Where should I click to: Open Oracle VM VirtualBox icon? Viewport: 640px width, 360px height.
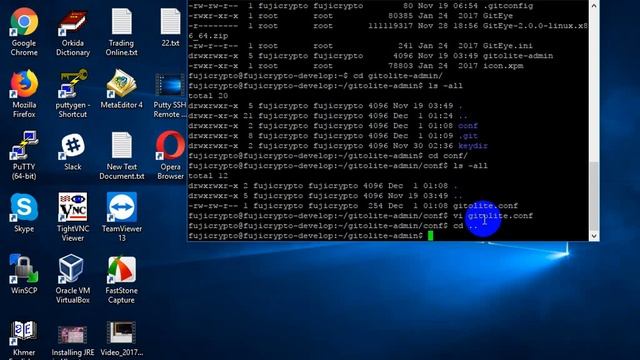pos(73,279)
